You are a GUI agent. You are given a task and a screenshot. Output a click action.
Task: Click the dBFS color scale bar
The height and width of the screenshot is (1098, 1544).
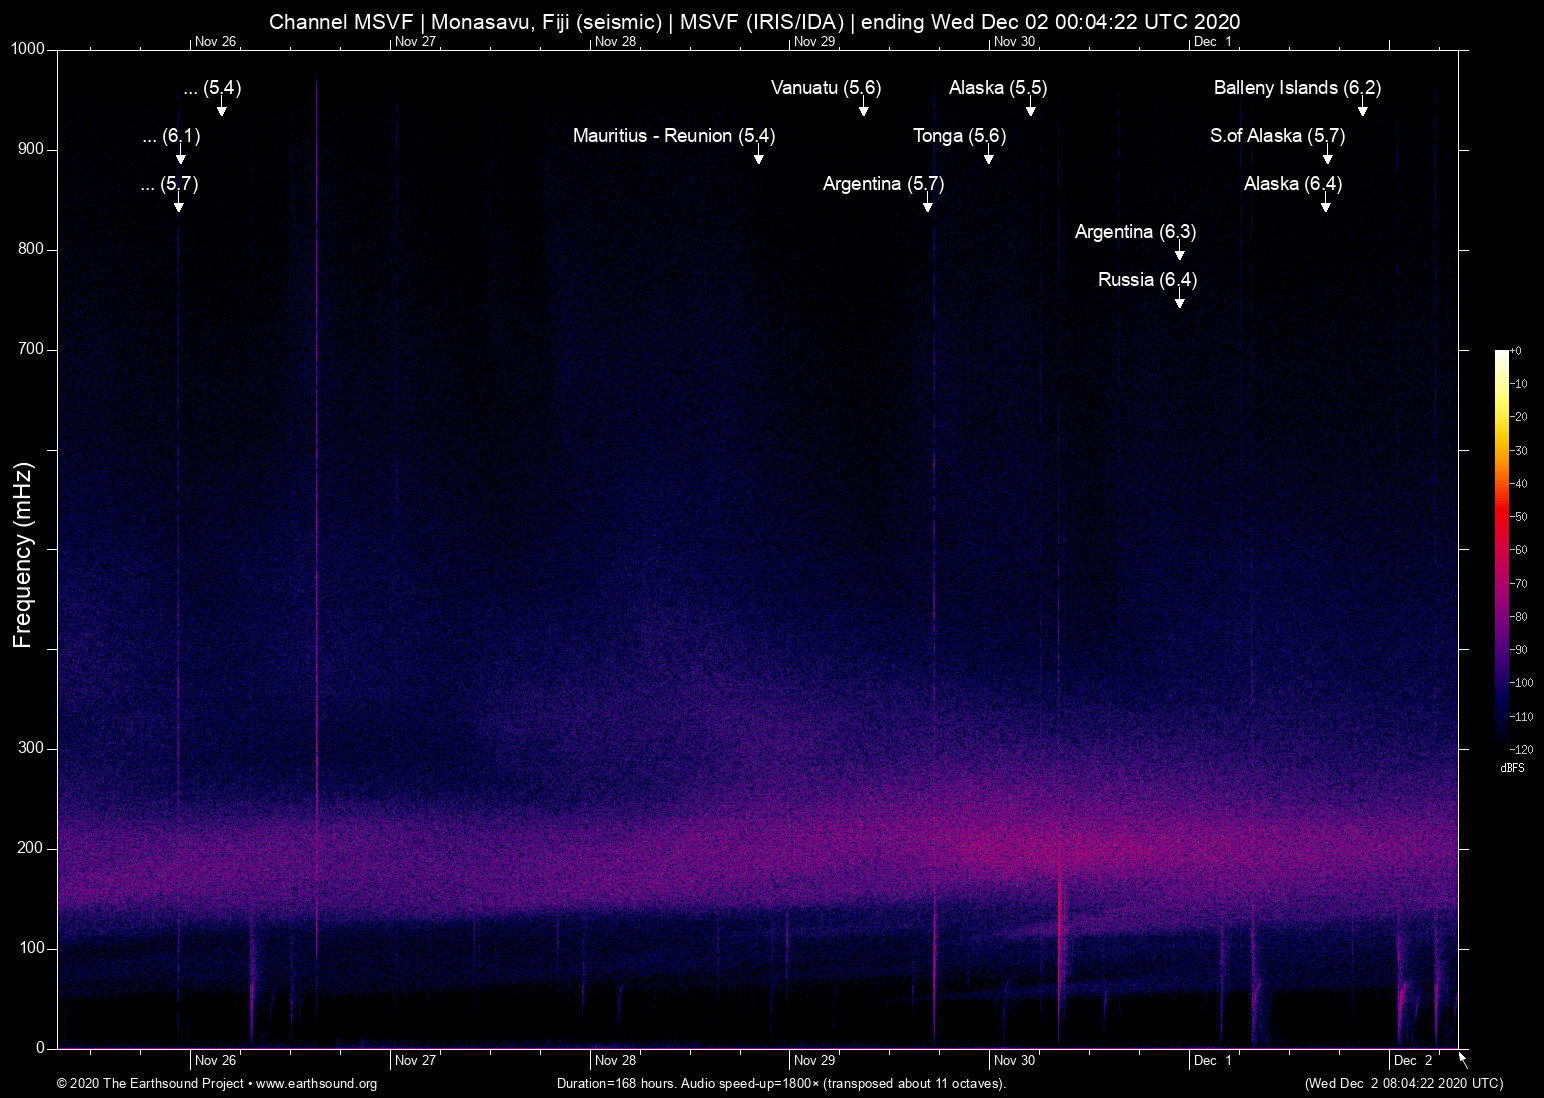click(x=1502, y=549)
